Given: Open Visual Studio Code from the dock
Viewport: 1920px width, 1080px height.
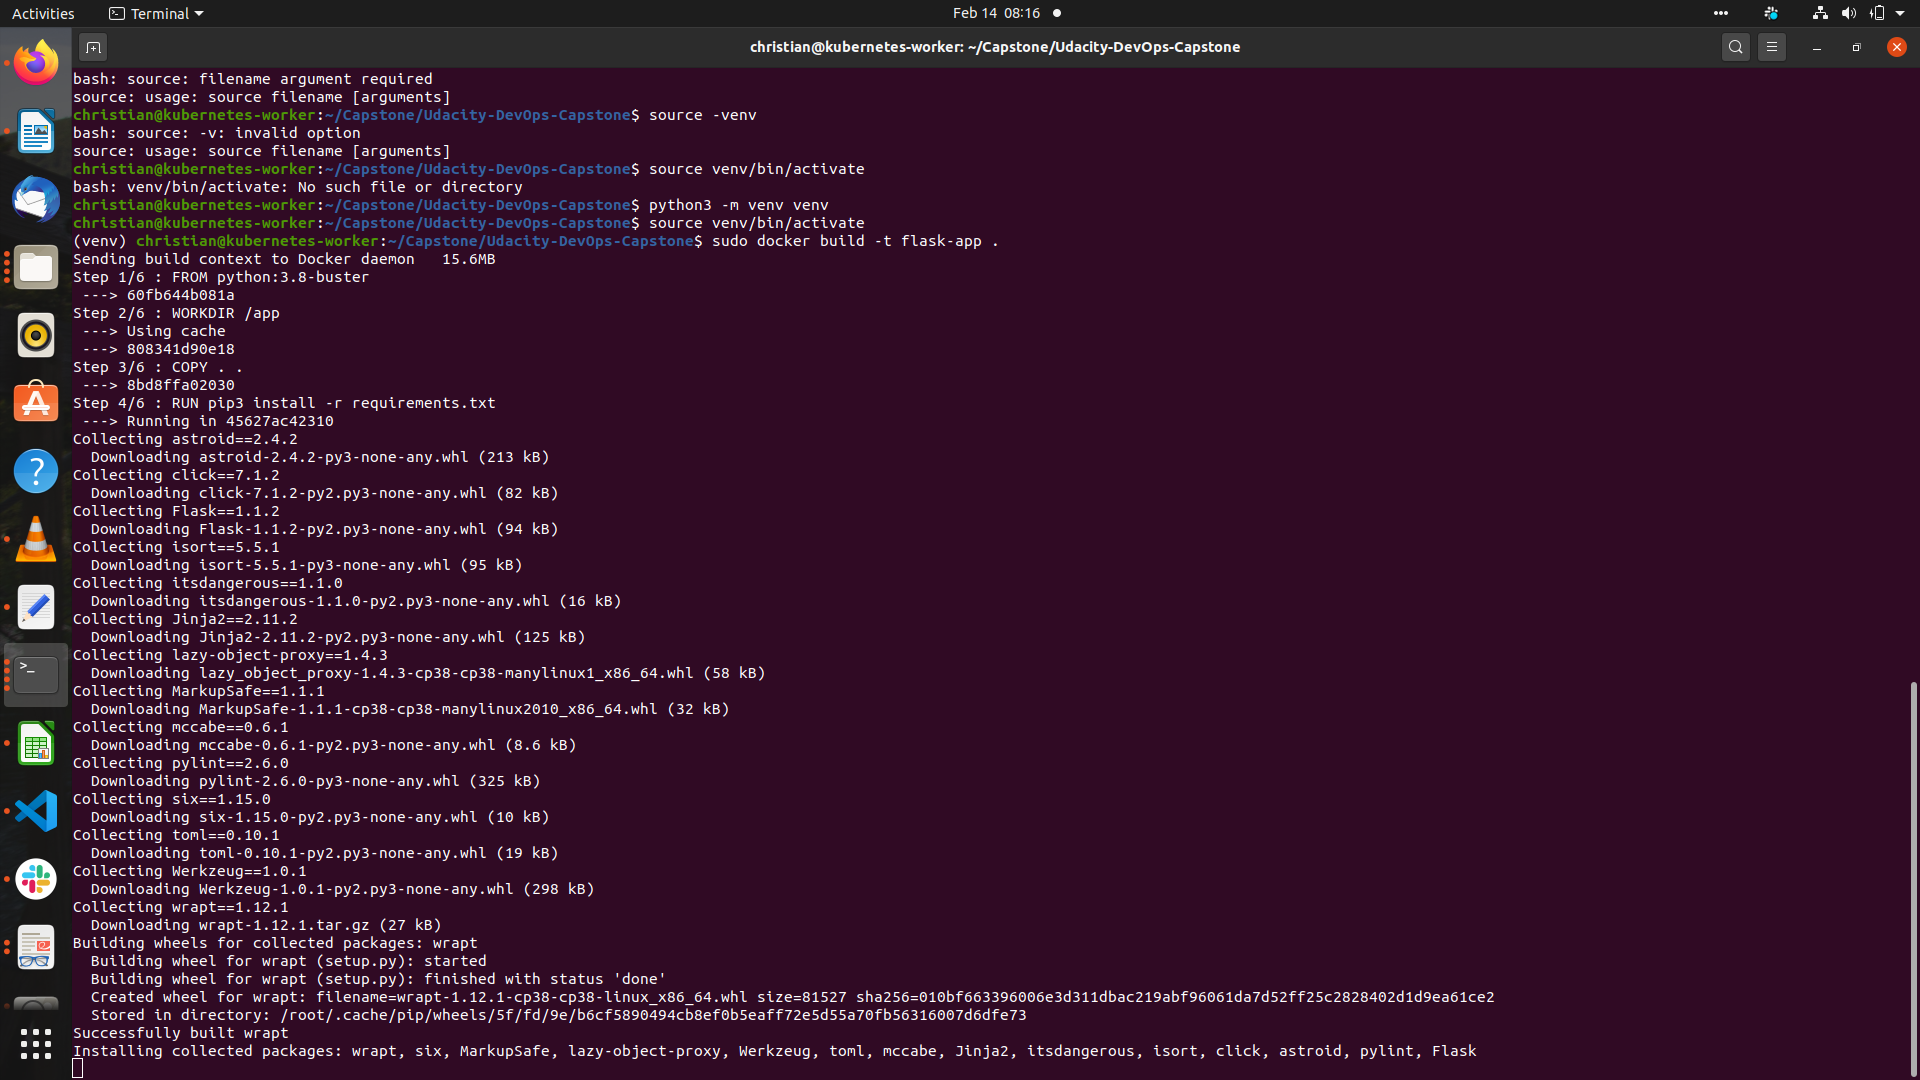Looking at the screenshot, I should pos(36,811).
